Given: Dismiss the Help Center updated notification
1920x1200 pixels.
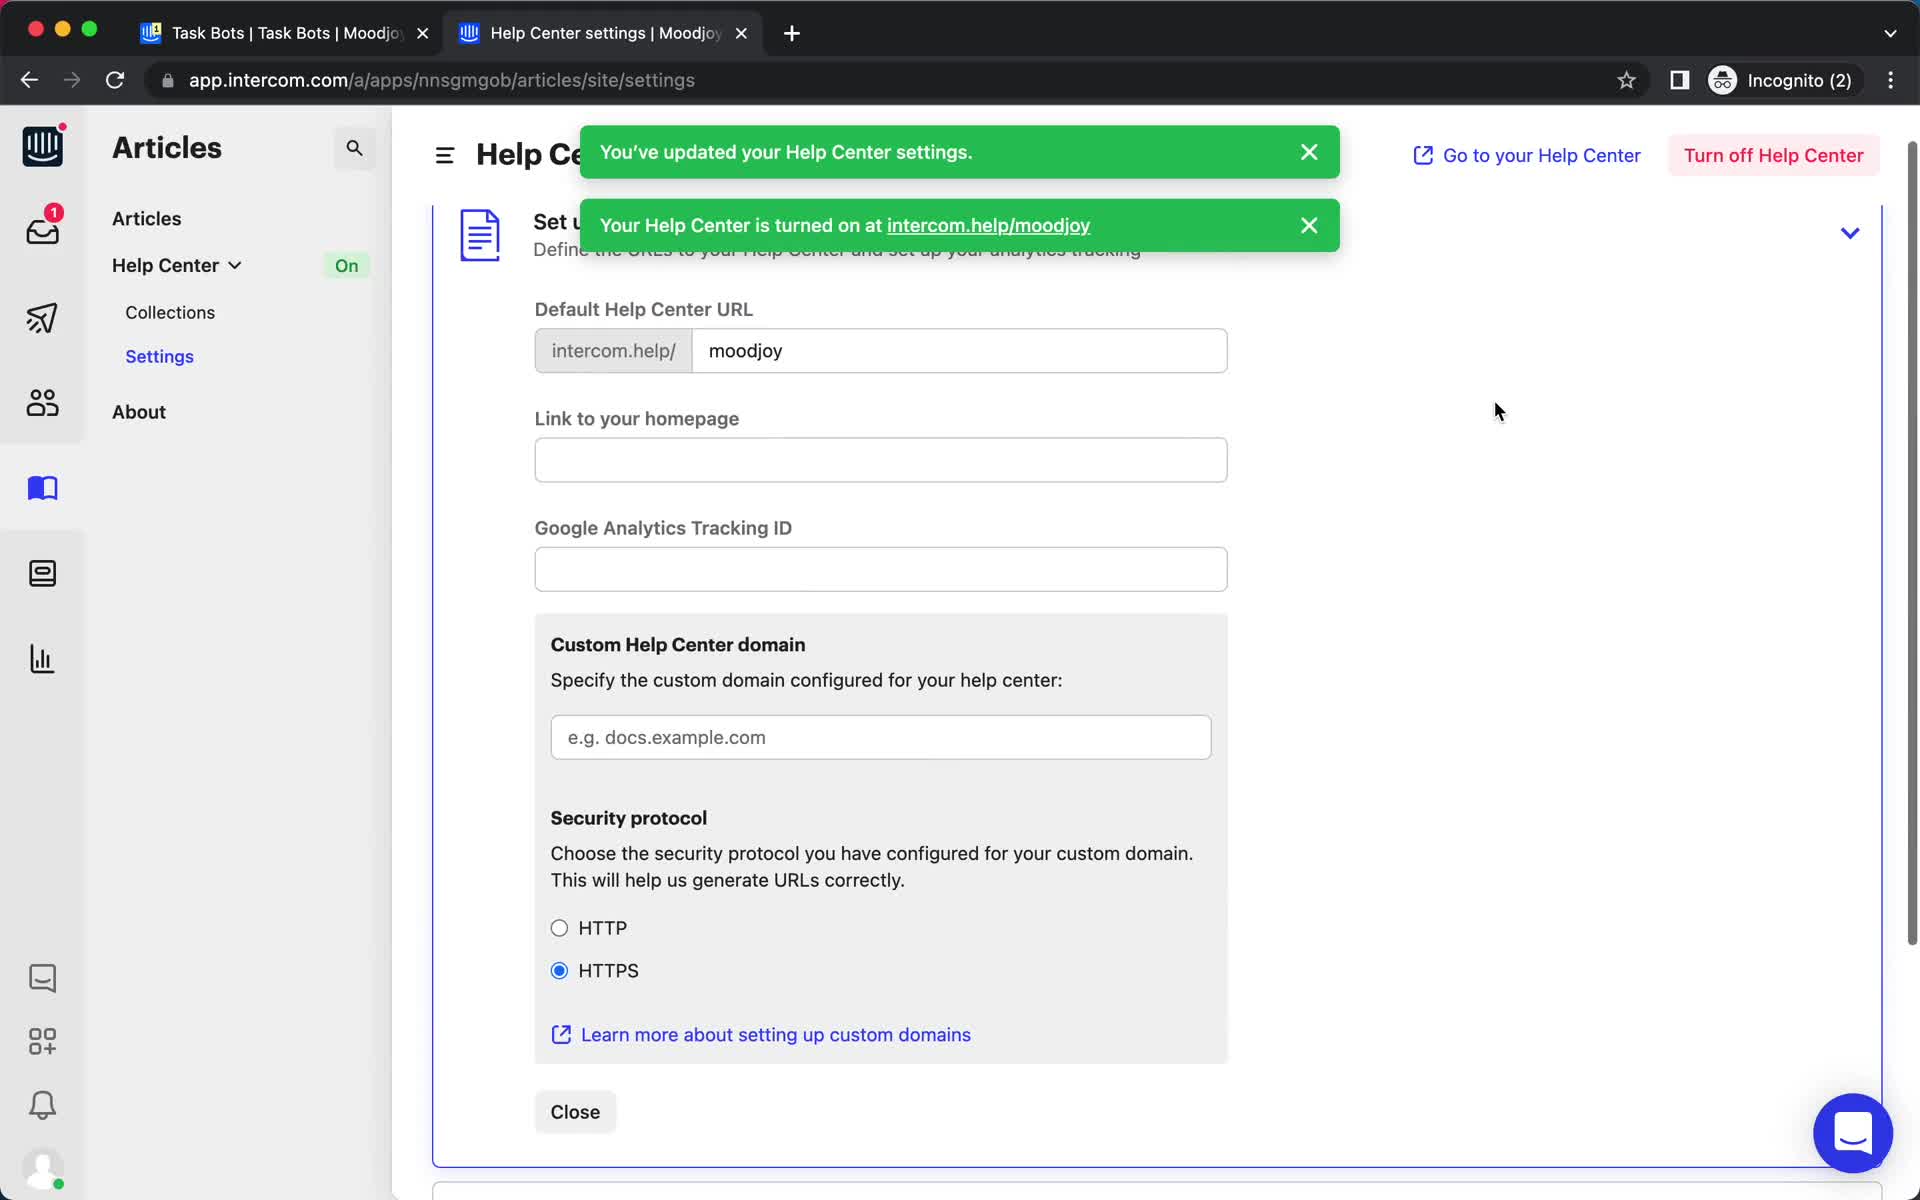Looking at the screenshot, I should coord(1308,152).
